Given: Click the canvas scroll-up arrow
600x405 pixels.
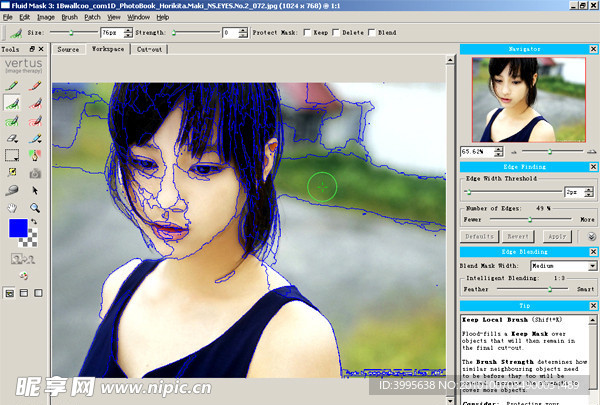Looking at the screenshot, I should click(450, 60).
